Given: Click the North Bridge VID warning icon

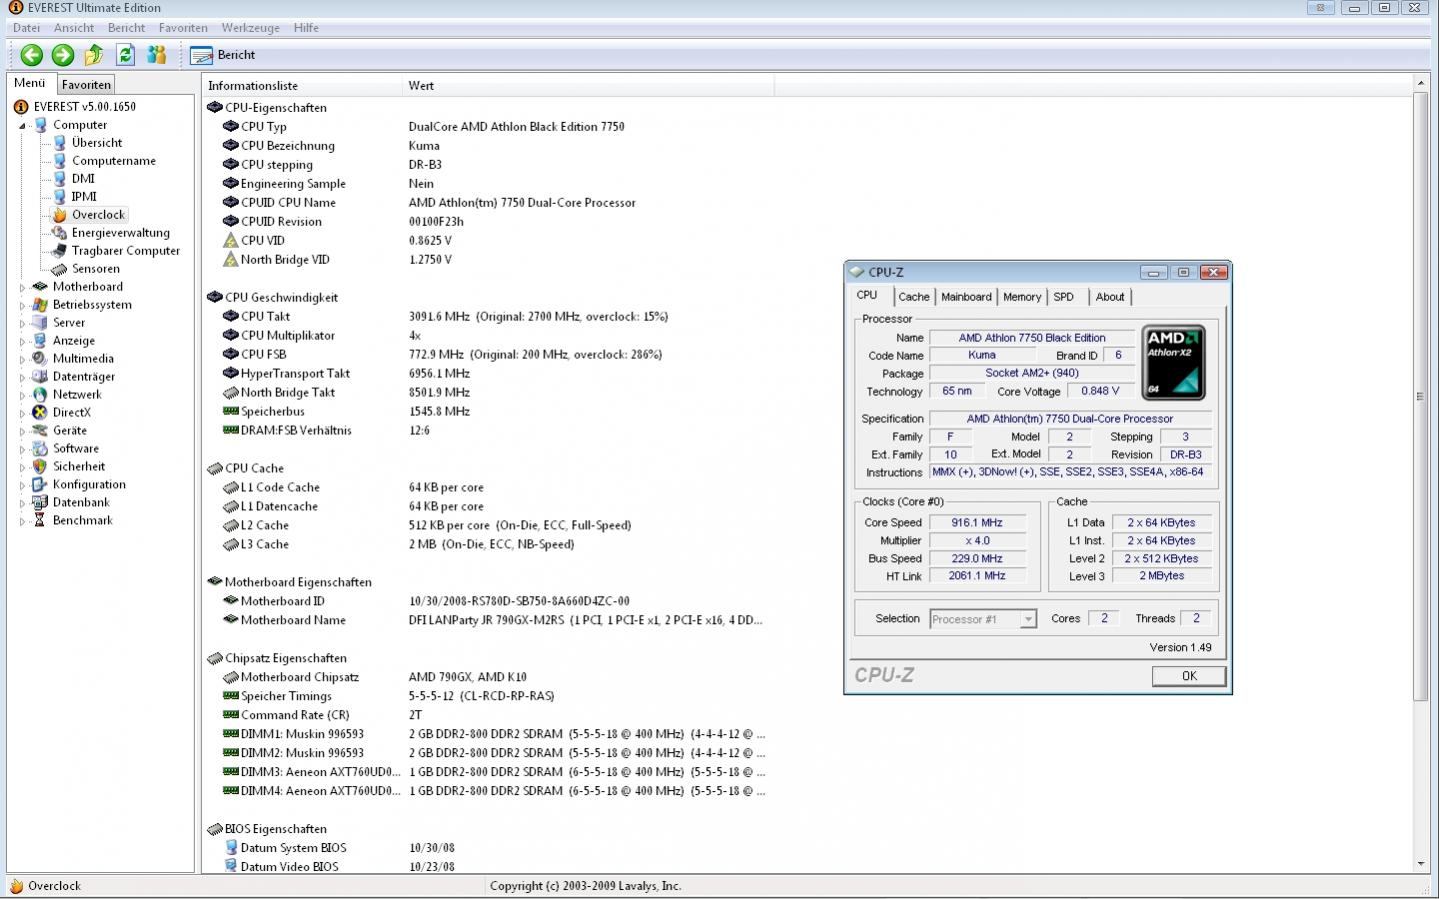Looking at the screenshot, I should coord(231,259).
